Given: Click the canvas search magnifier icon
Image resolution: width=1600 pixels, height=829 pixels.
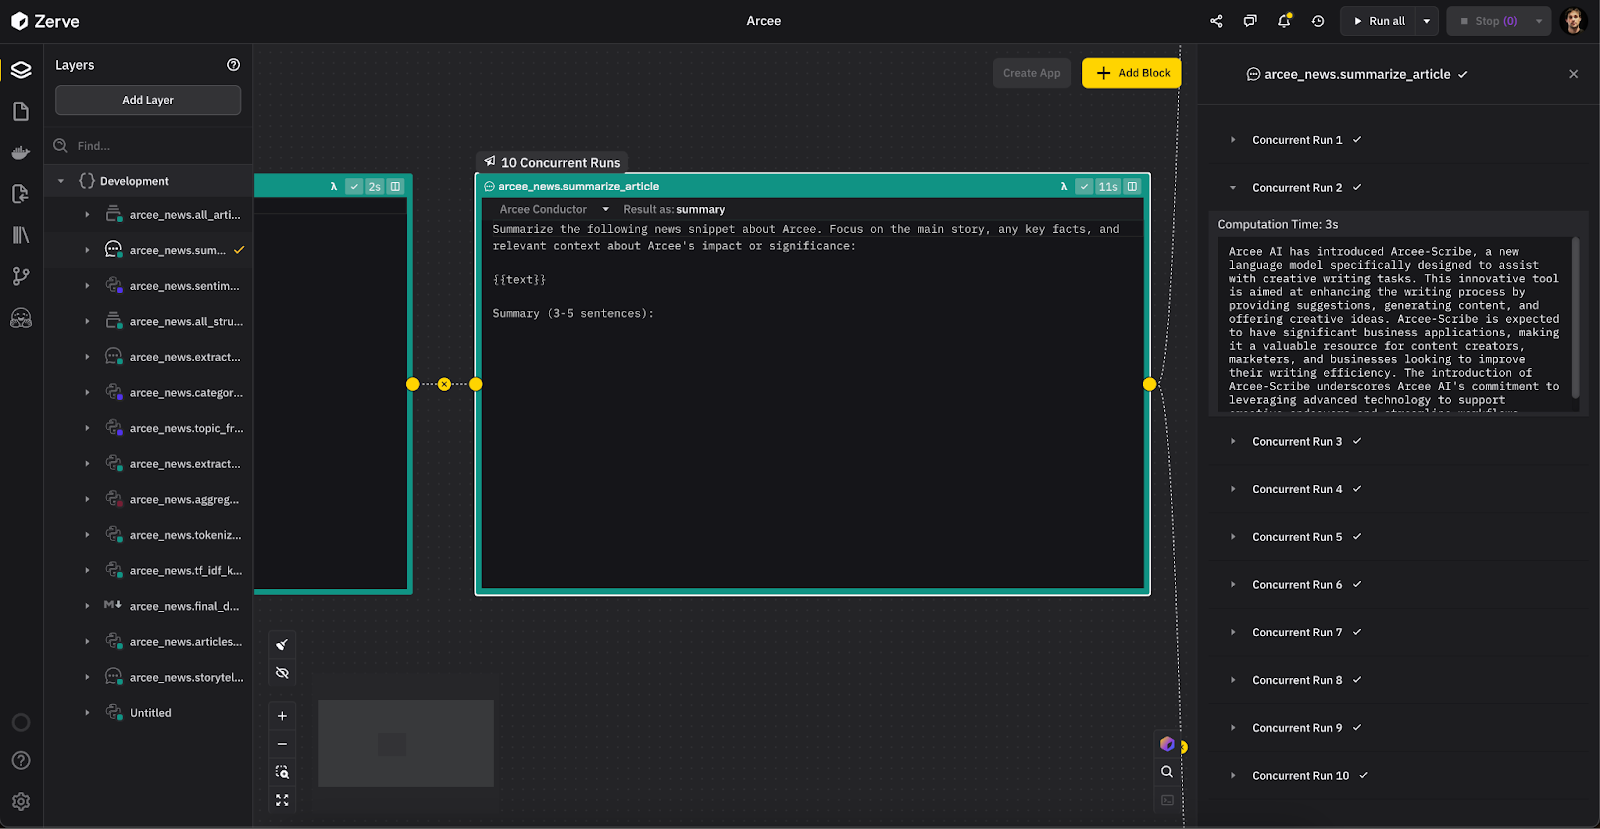Looking at the screenshot, I should [x=1167, y=772].
